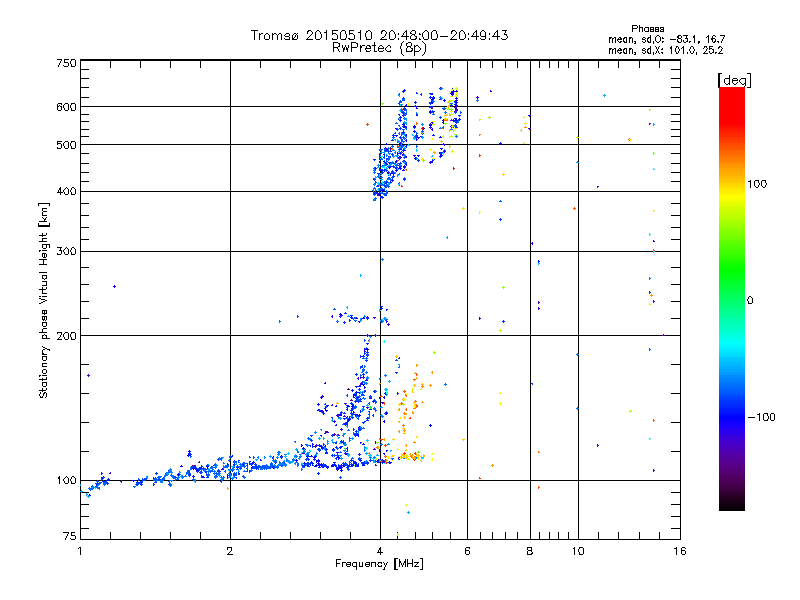Click the y-axis tick label '750'

pos(66,63)
